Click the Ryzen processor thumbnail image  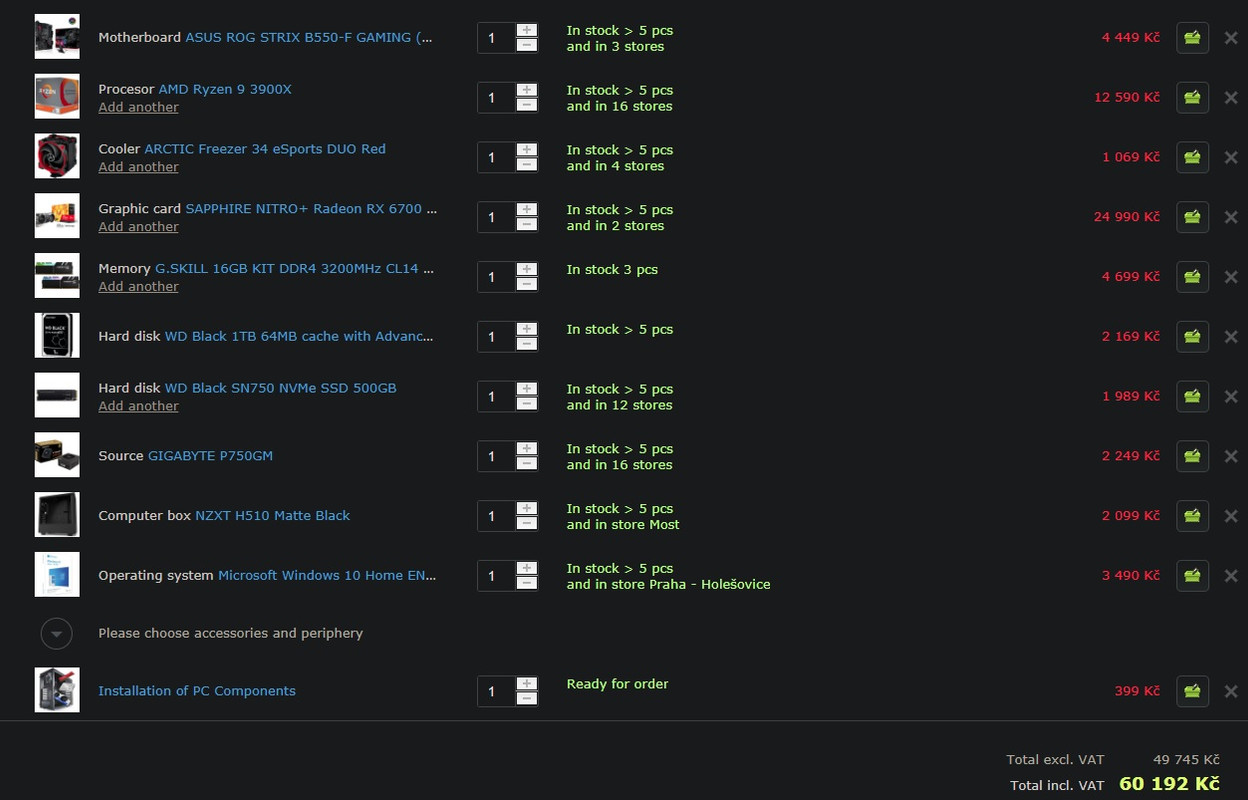coord(57,97)
